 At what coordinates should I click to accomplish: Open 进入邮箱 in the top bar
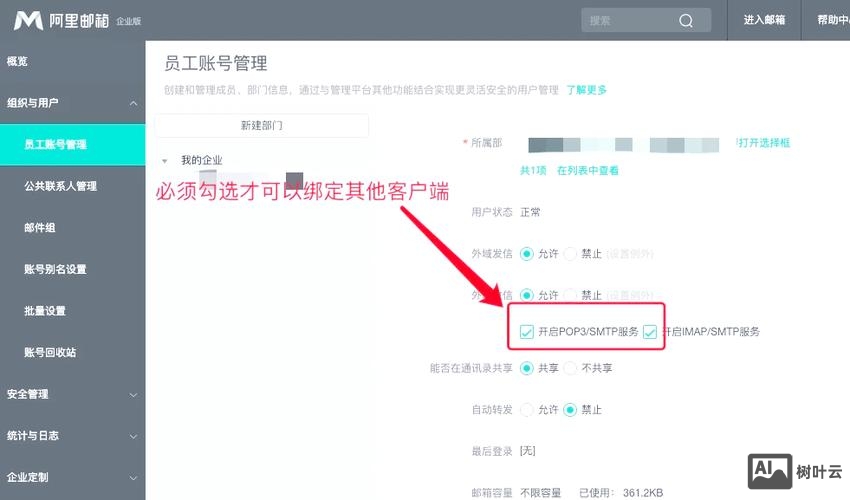point(764,20)
